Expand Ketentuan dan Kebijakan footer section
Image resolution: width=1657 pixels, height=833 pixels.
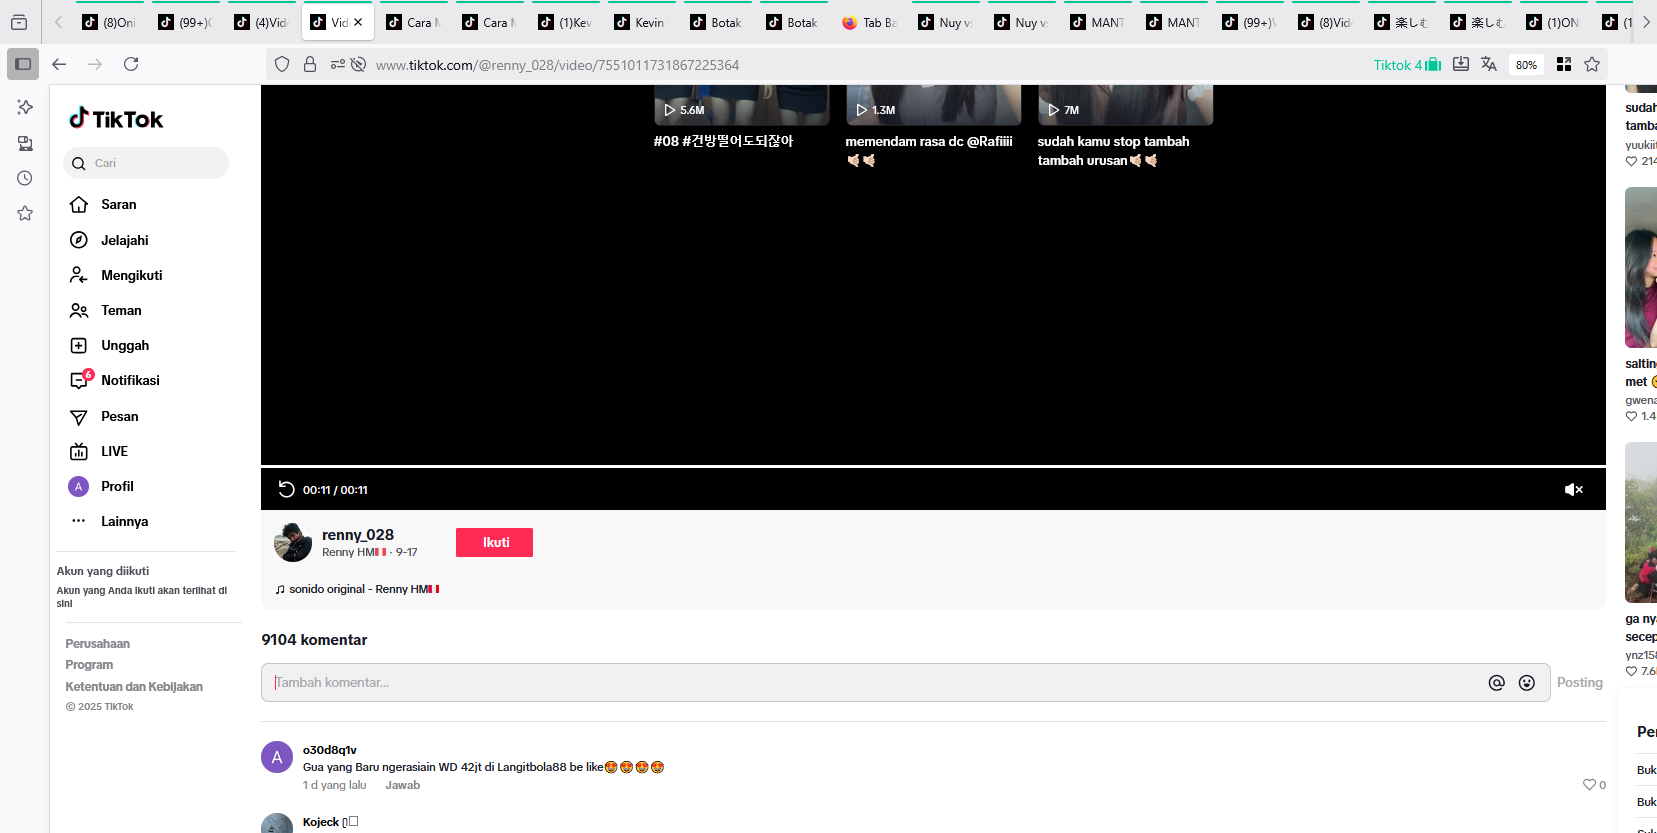pyautogui.click(x=134, y=687)
